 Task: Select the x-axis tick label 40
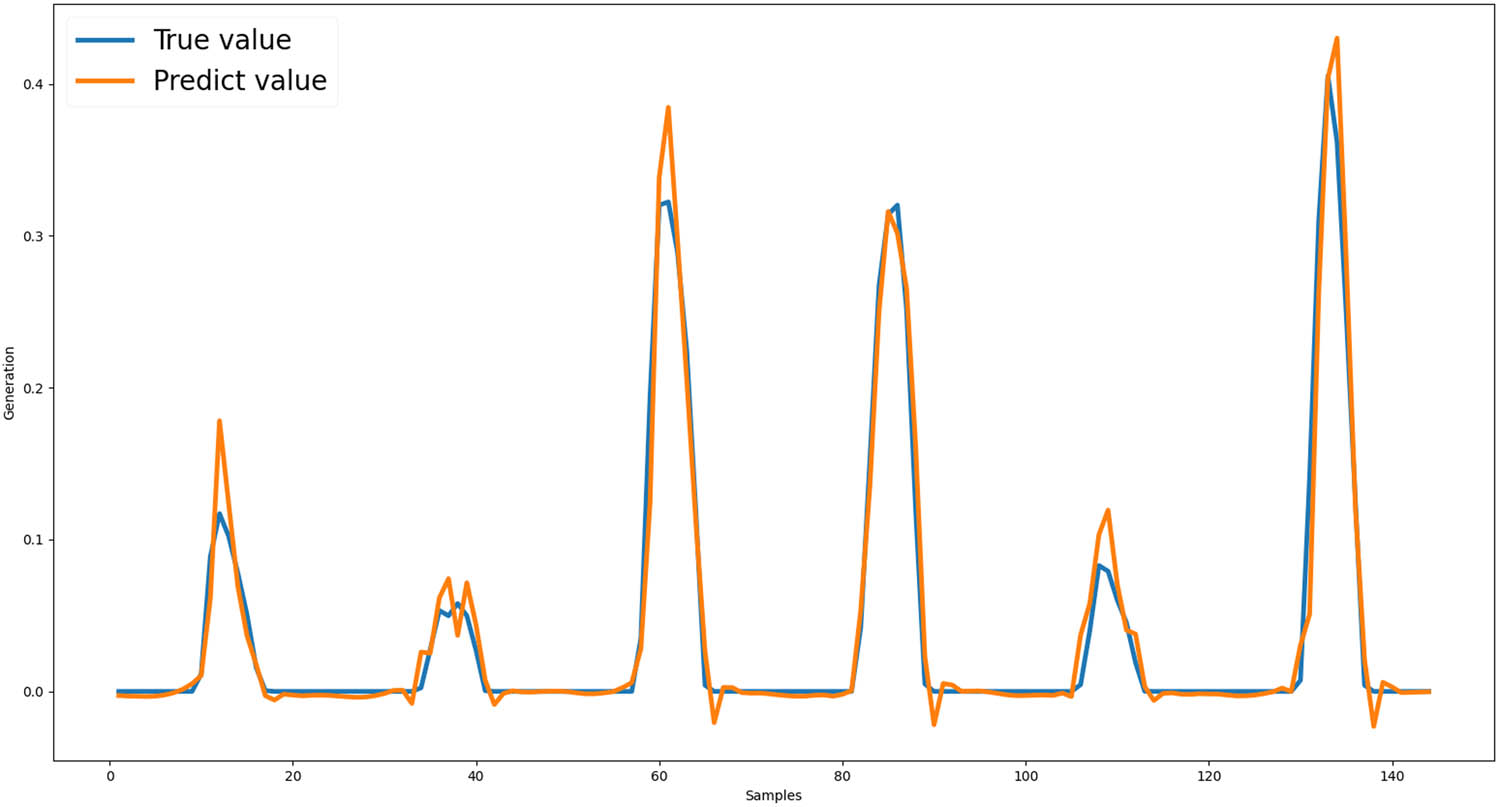(x=475, y=775)
